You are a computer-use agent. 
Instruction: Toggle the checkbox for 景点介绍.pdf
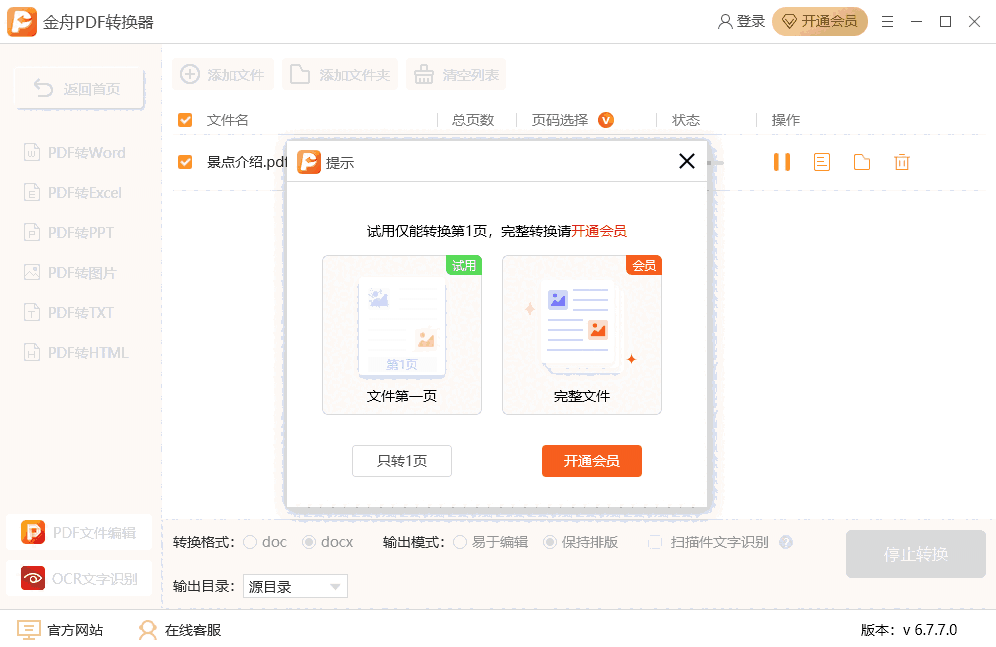[x=185, y=162]
